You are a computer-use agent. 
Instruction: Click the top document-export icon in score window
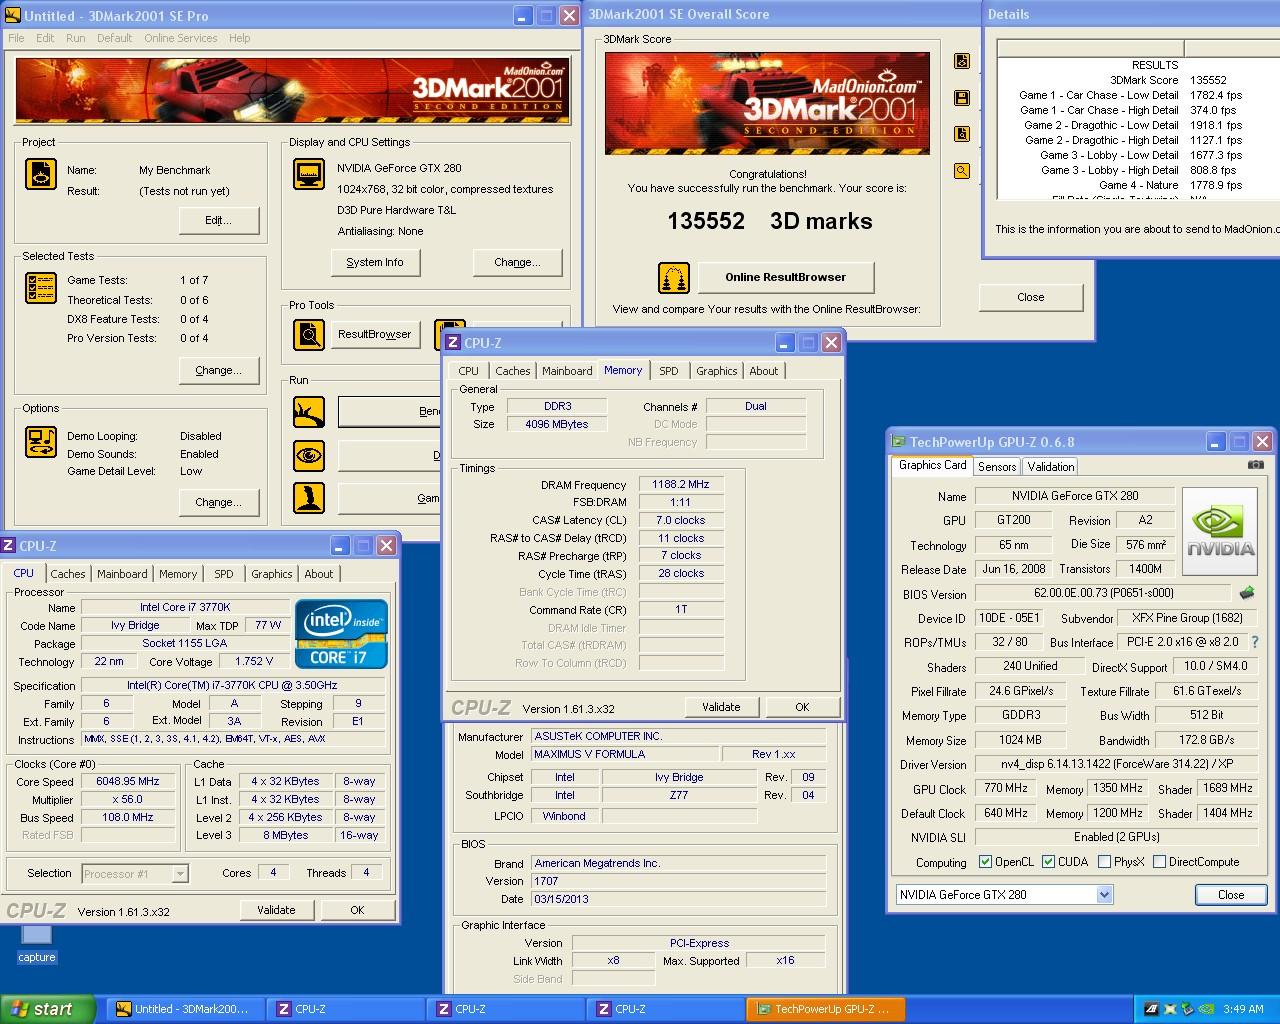(962, 61)
